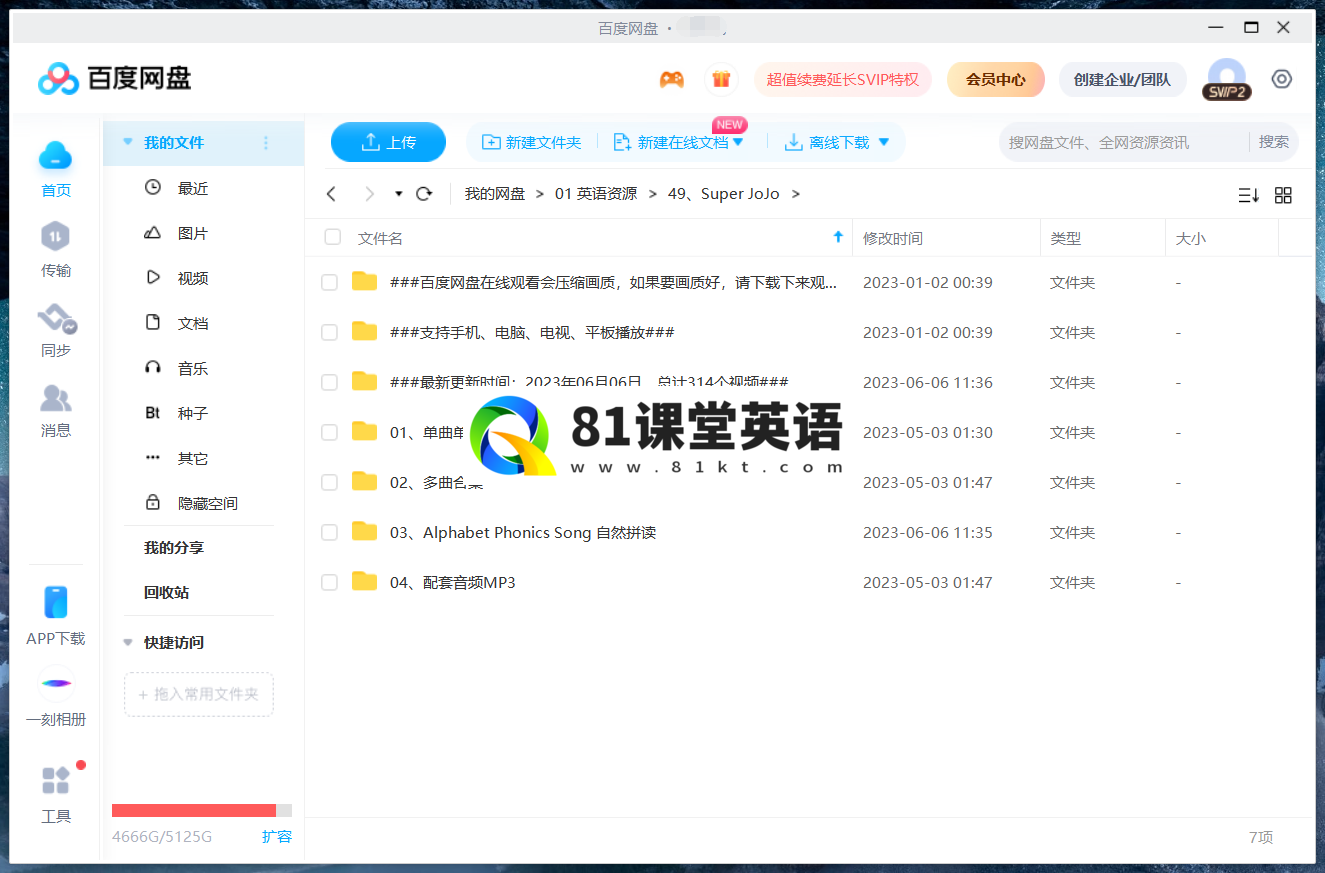Expand breadcrumb arrow after 01 英语资源
The width and height of the screenshot is (1325, 873).
pyautogui.click(x=653, y=194)
